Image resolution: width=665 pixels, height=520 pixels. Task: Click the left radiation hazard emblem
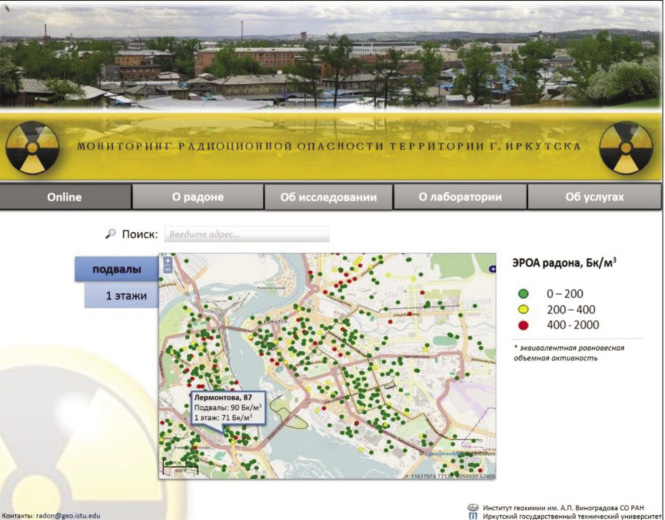pyautogui.click(x=32, y=148)
